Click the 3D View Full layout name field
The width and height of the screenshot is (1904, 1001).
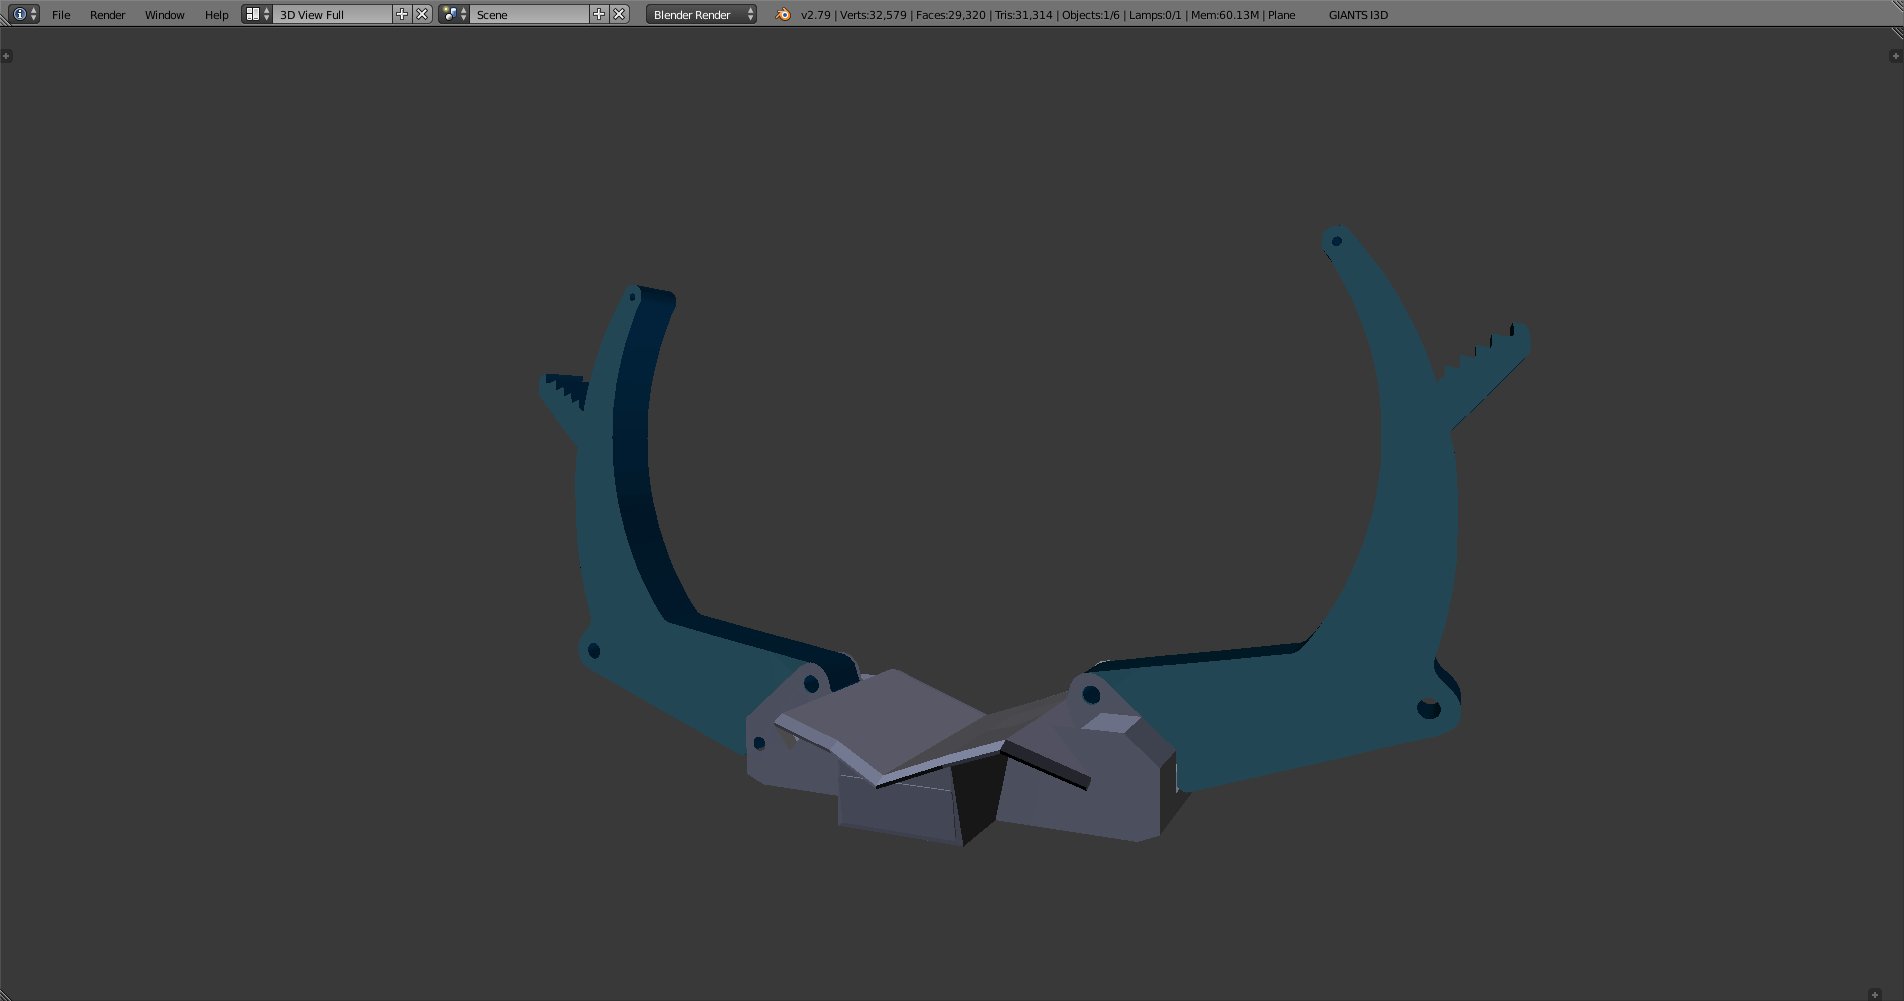332,15
